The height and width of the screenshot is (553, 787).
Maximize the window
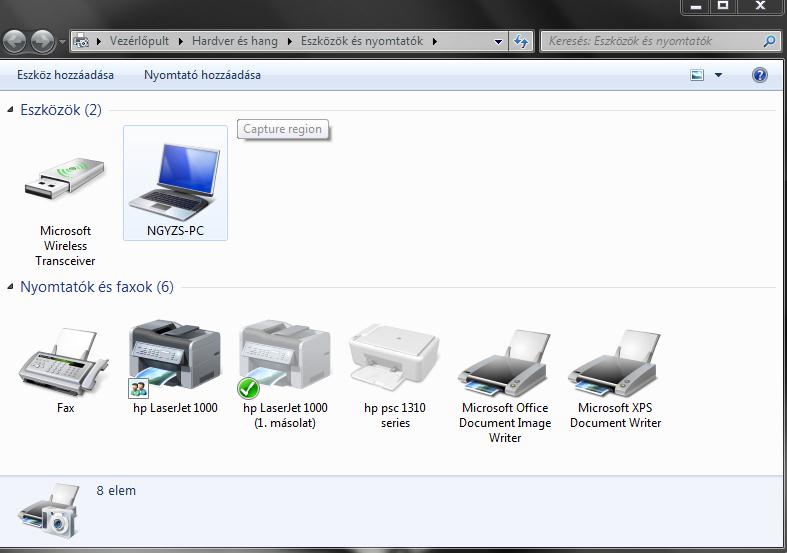click(723, 6)
